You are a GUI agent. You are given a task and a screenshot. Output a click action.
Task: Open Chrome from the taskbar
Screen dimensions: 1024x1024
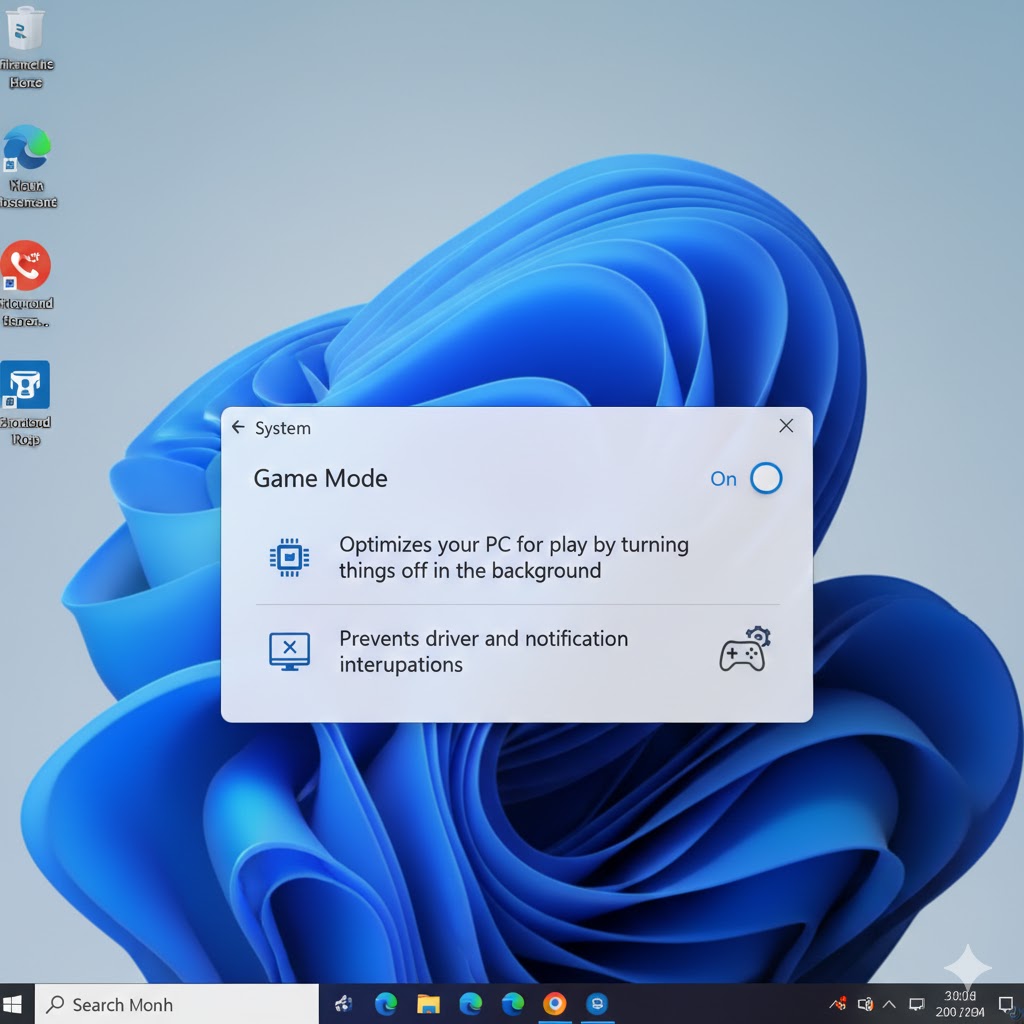[554, 1004]
